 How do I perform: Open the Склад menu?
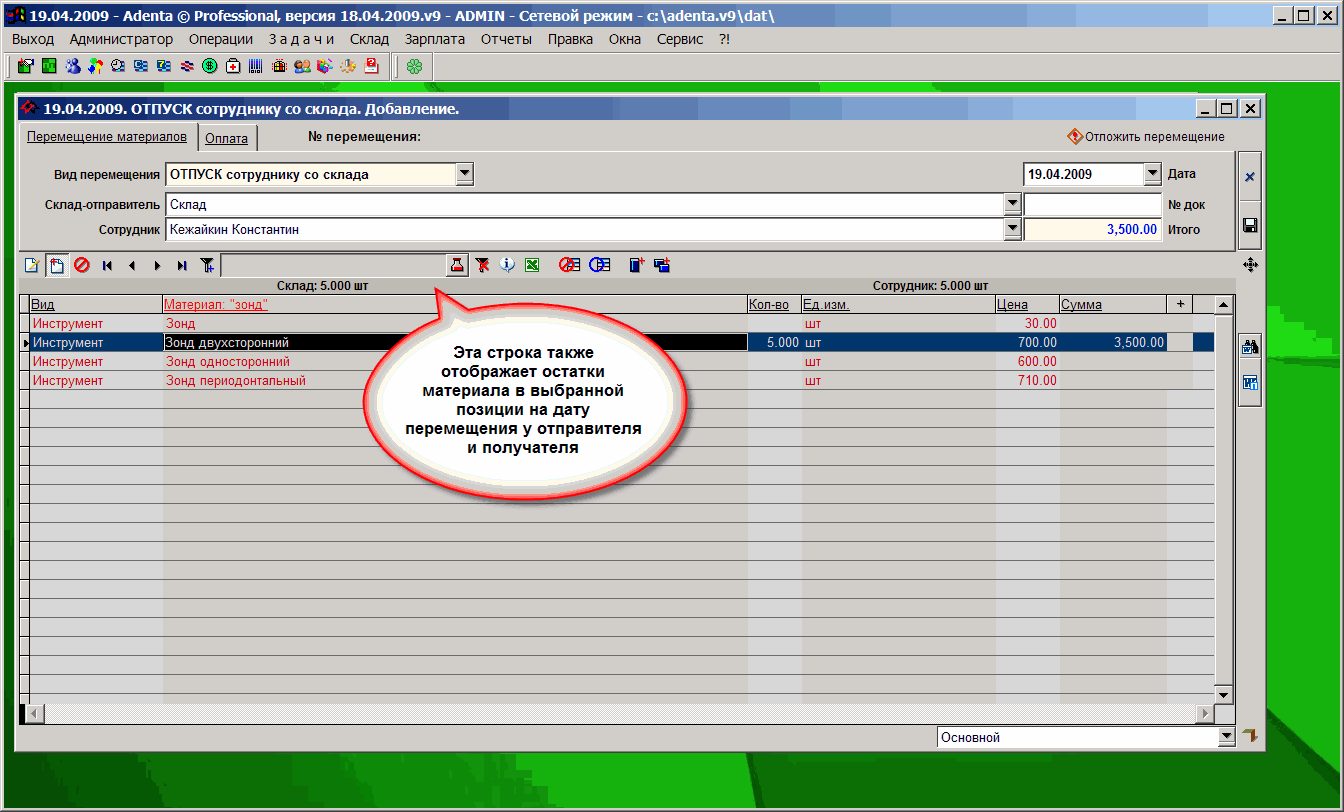pyautogui.click(x=369, y=39)
